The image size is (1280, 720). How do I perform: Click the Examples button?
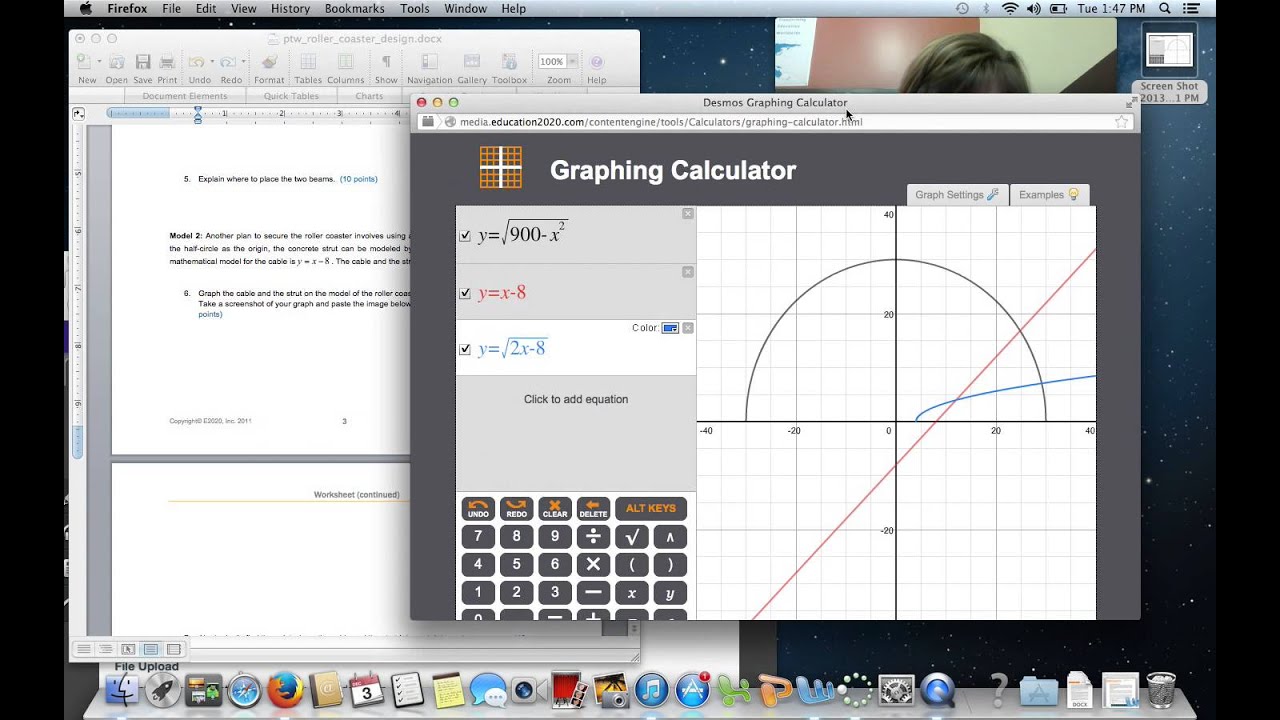[x=1049, y=195]
